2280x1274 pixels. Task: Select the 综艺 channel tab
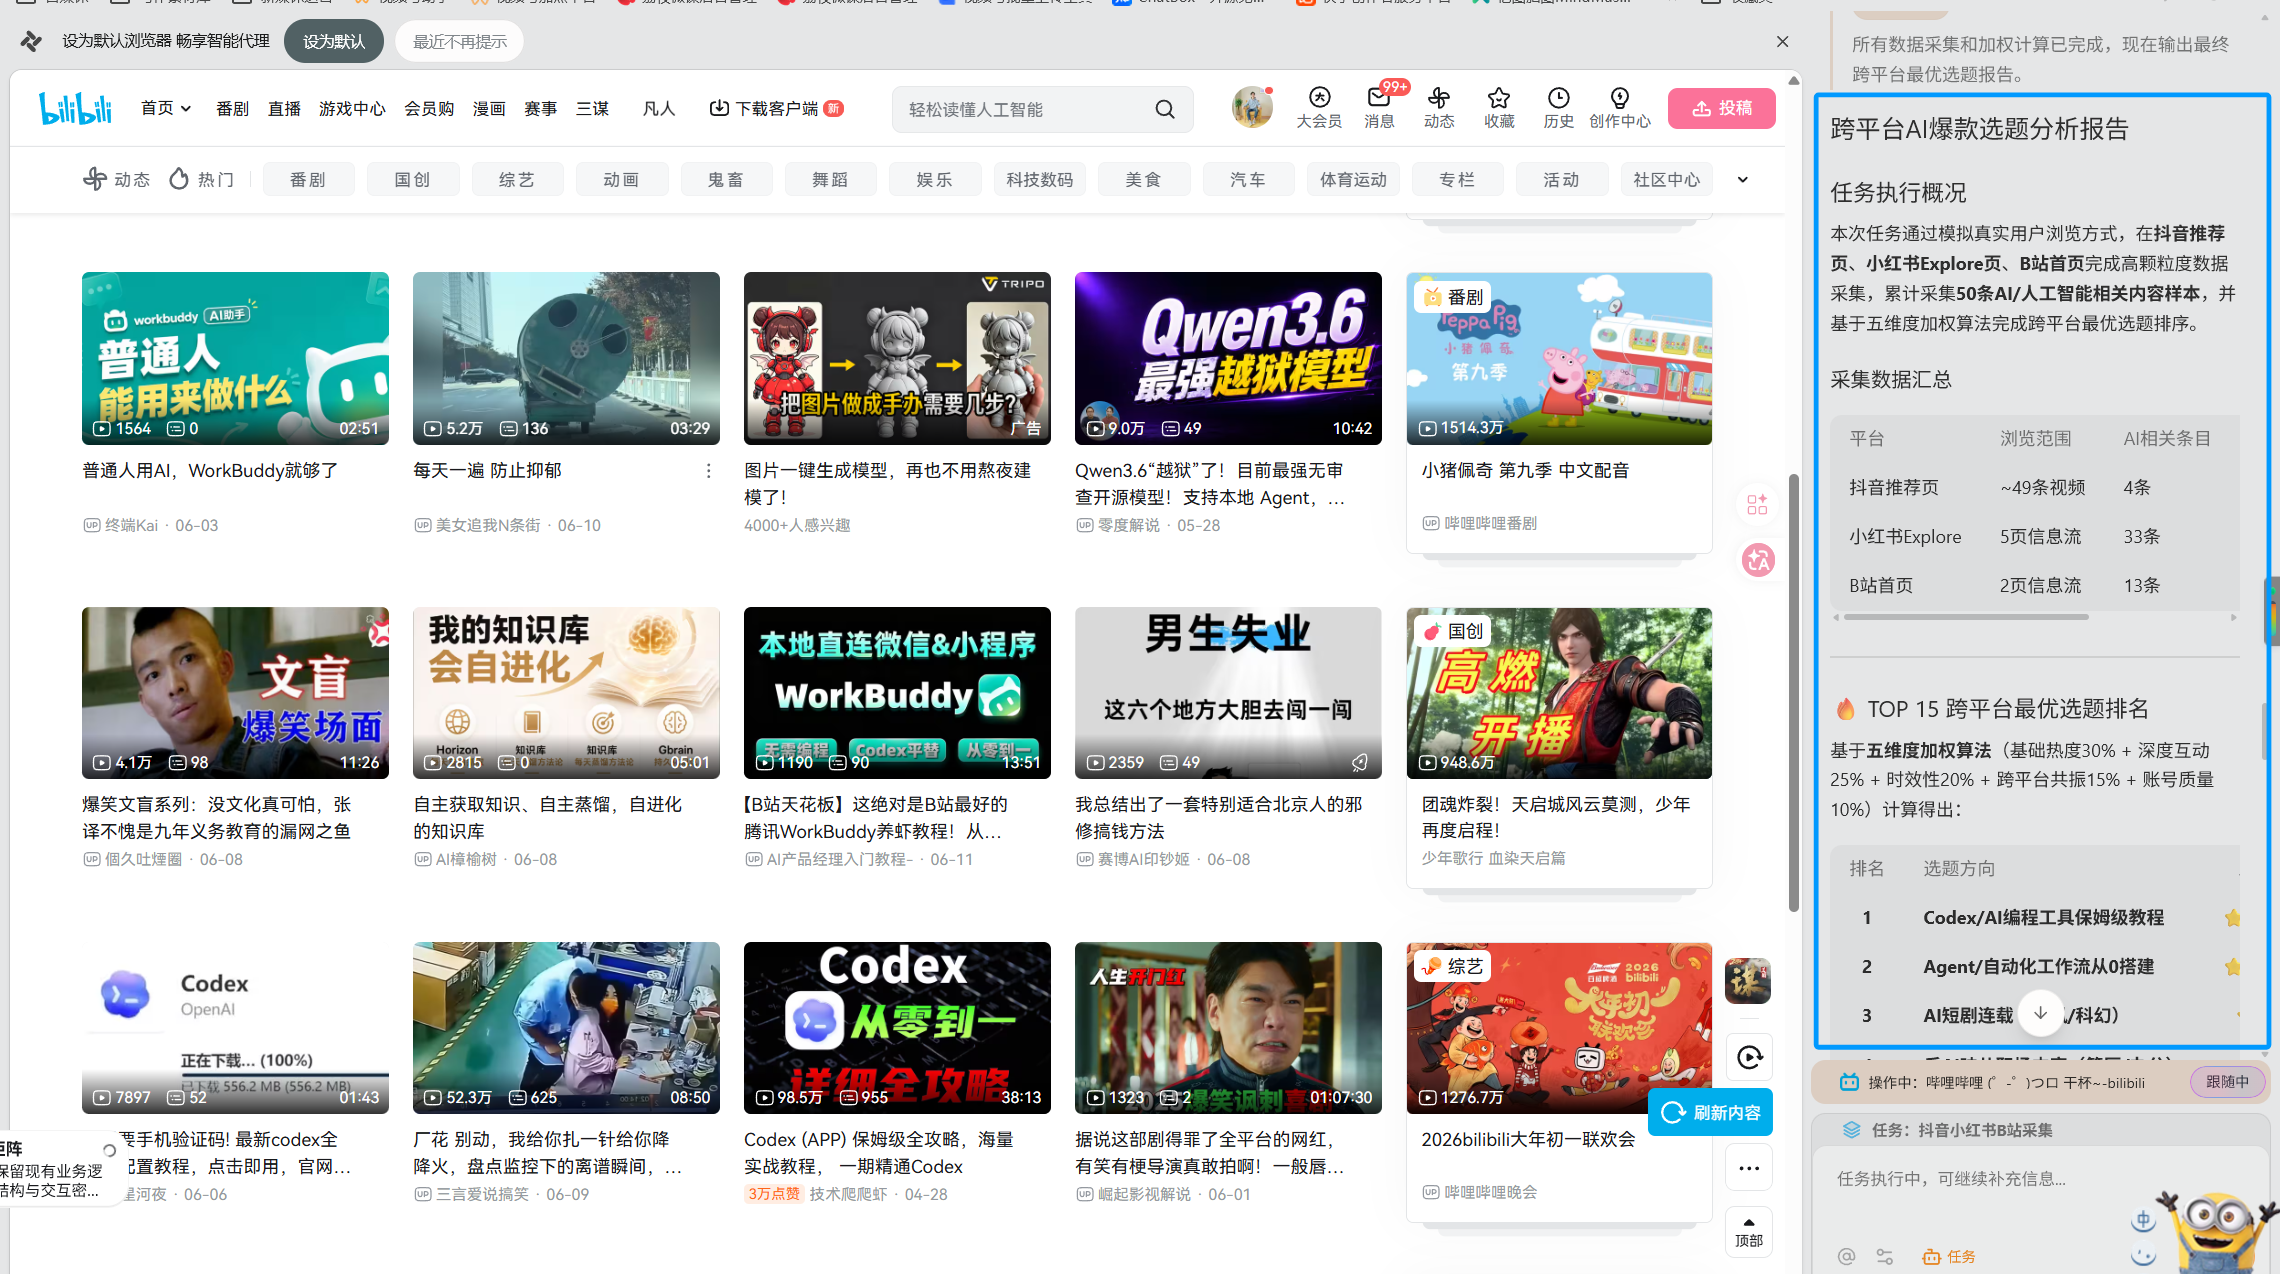tap(517, 179)
